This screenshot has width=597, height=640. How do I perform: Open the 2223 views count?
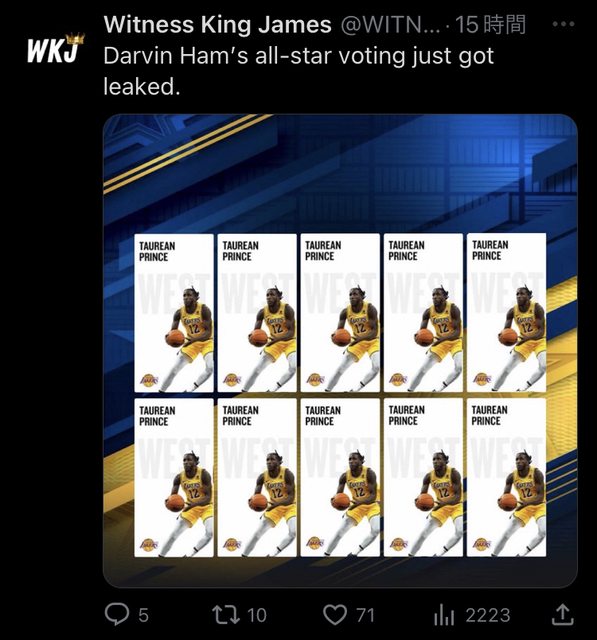[488, 615]
